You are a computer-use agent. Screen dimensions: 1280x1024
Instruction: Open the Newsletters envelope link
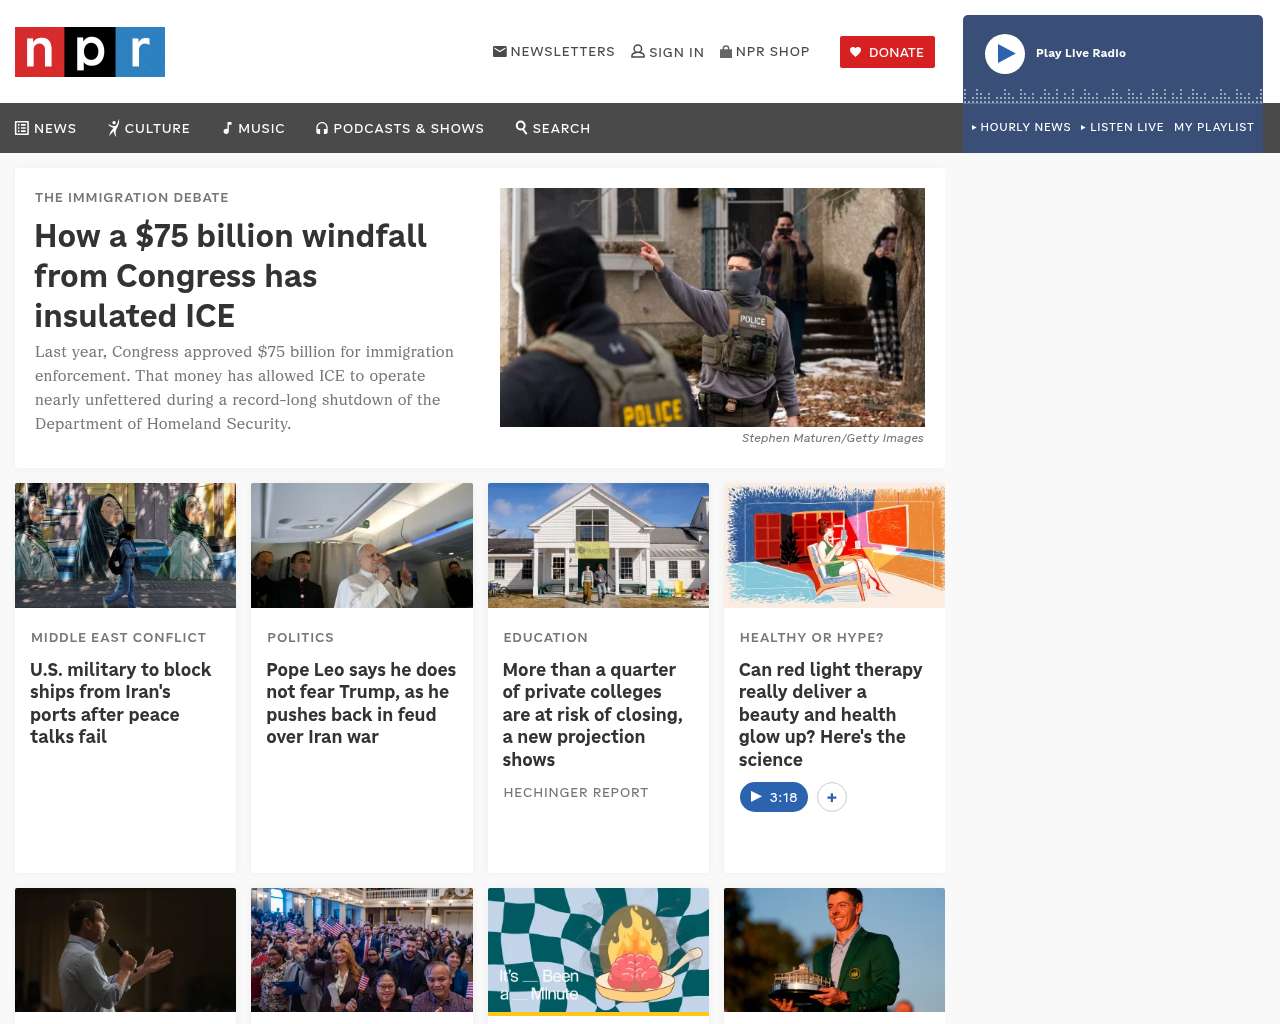(x=554, y=52)
